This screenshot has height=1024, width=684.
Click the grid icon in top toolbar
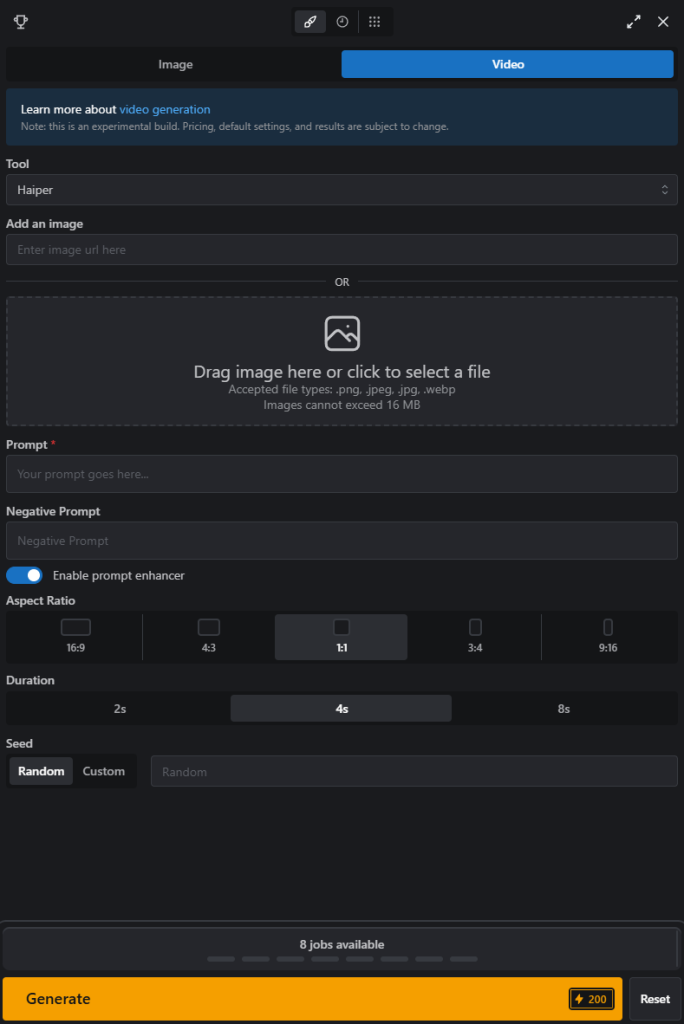[374, 20]
